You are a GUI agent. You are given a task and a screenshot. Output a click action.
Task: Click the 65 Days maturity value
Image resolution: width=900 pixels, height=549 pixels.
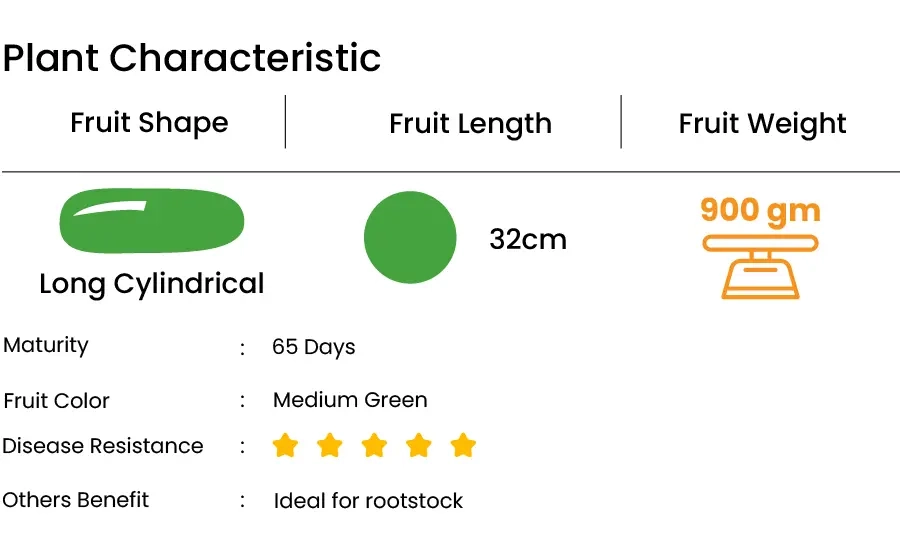point(313,347)
